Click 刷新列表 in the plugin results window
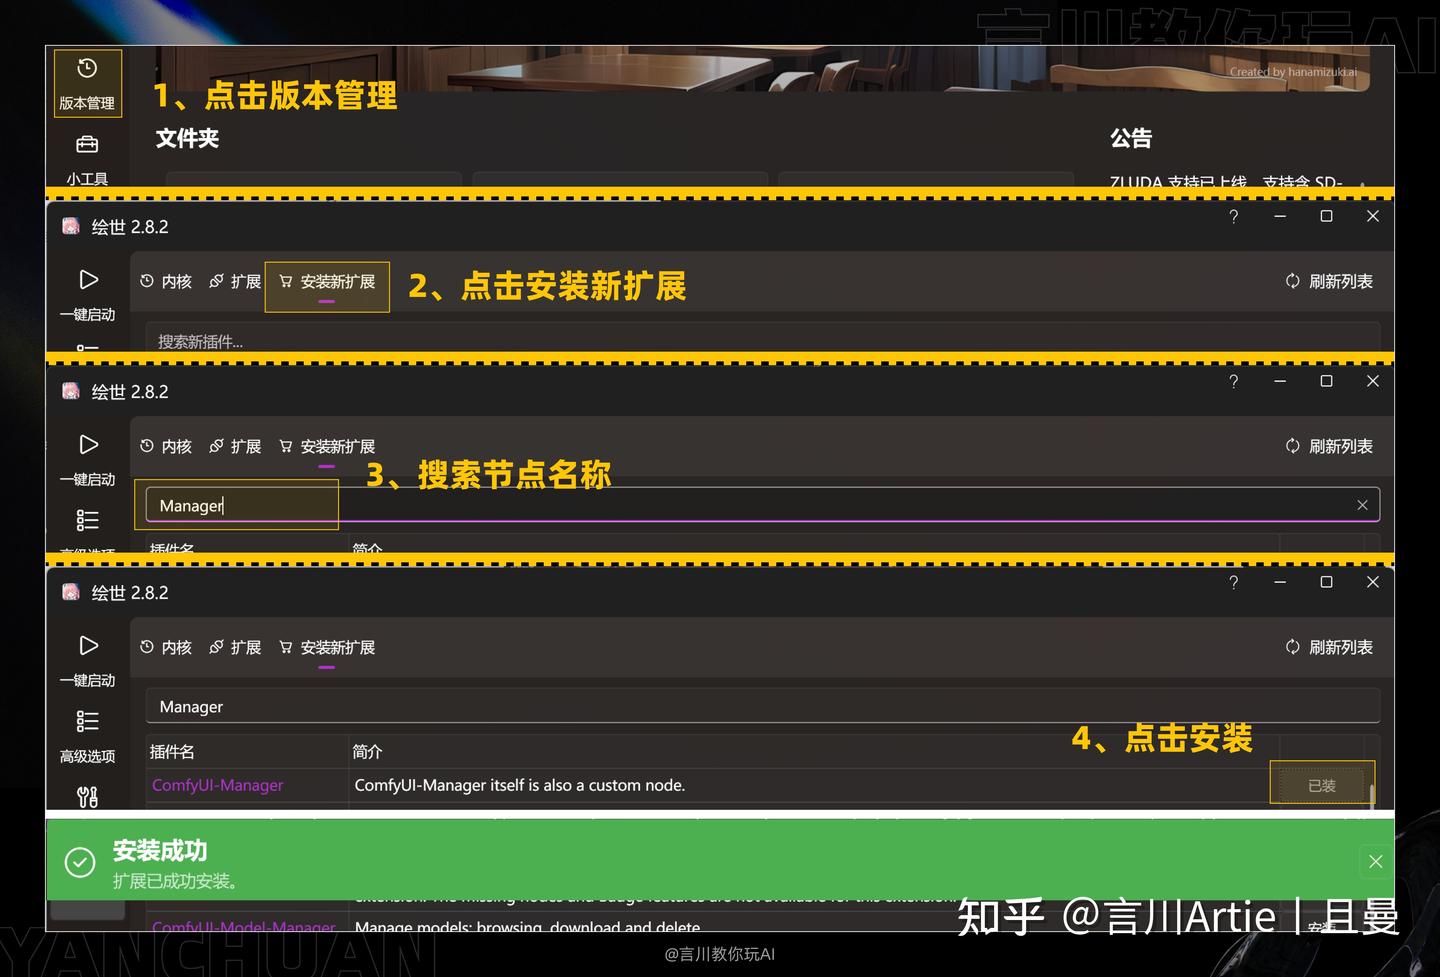Screen dimensions: 1440x977 [1329, 648]
